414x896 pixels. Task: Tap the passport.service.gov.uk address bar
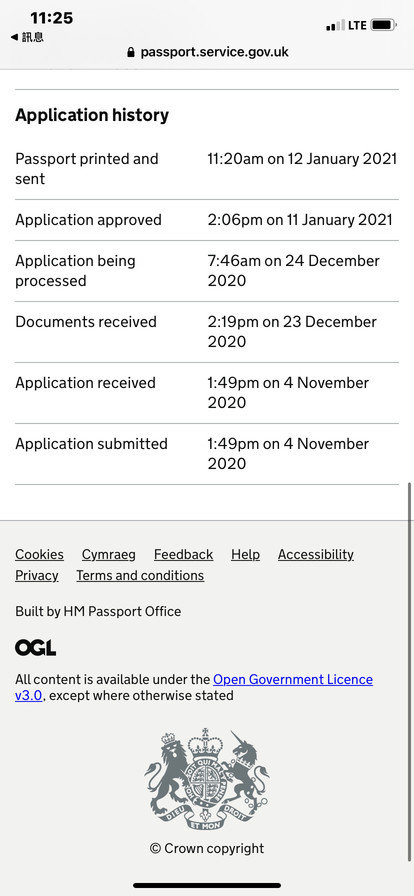click(207, 53)
